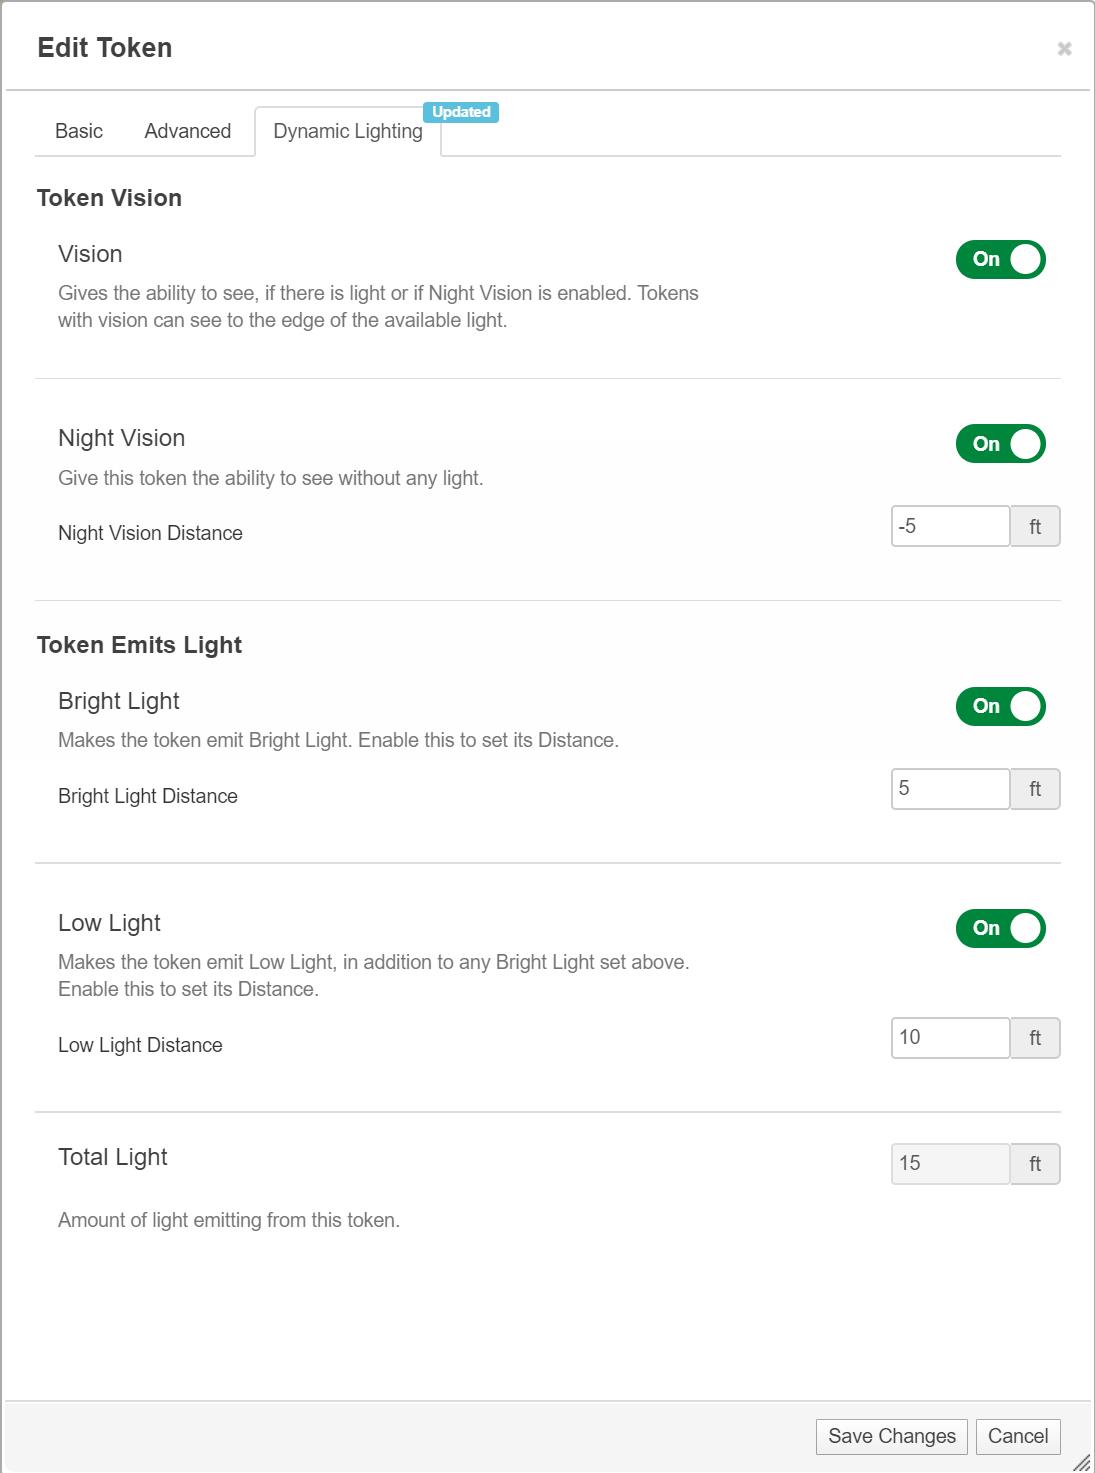Click the Updated badge
1095x1473 pixels.
[x=461, y=112]
